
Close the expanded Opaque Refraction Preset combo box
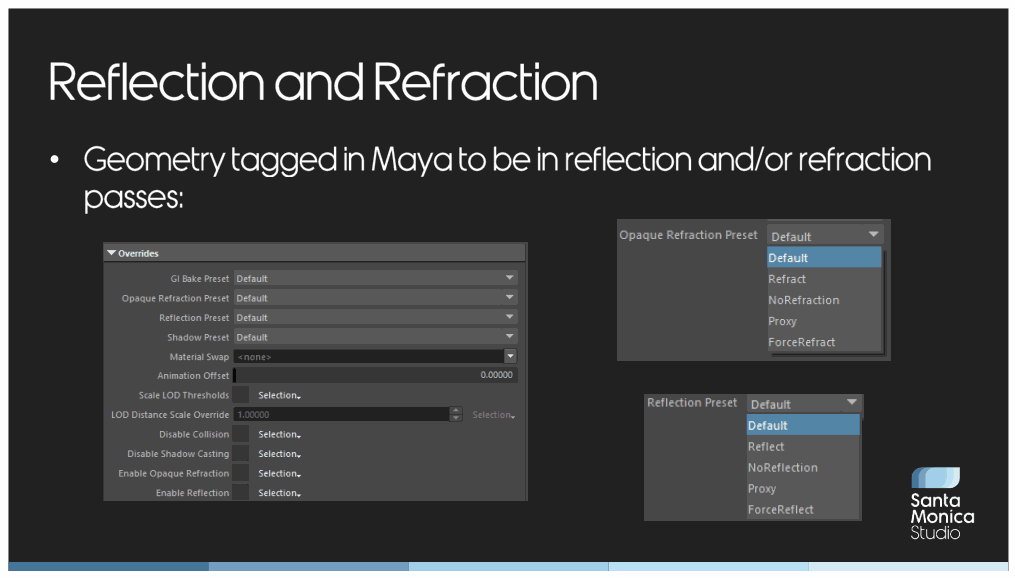(x=825, y=236)
